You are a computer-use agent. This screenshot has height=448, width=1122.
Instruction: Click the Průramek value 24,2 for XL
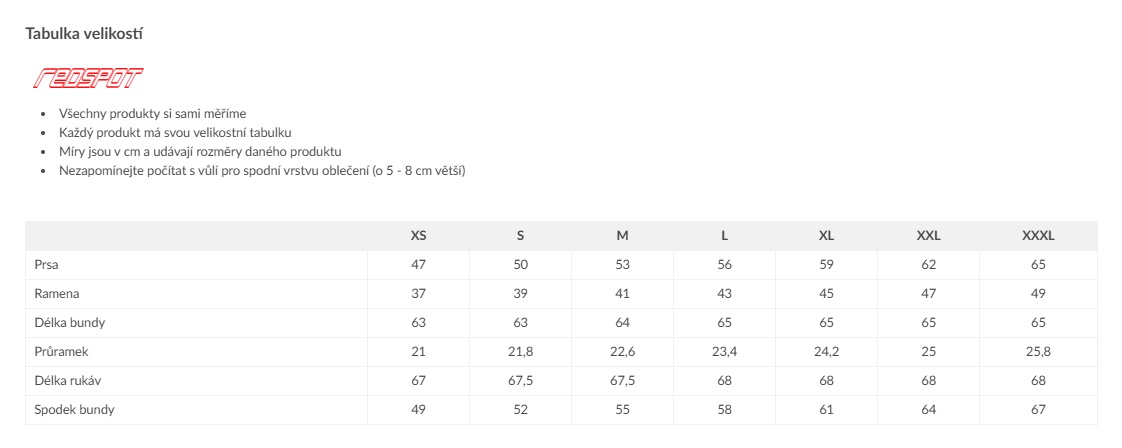tap(826, 352)
